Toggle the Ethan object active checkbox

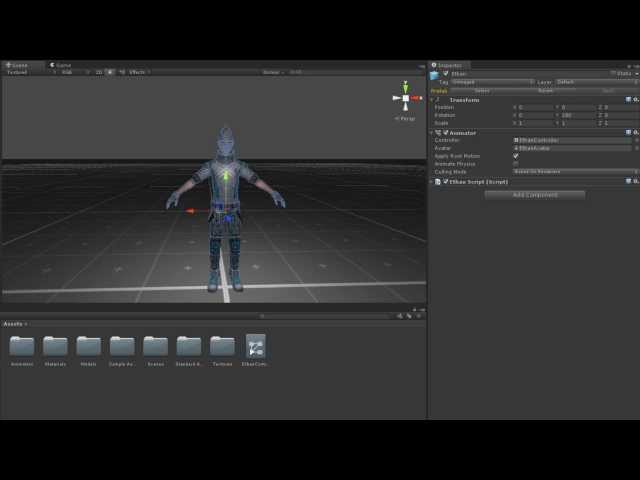(x=446, y=73)
